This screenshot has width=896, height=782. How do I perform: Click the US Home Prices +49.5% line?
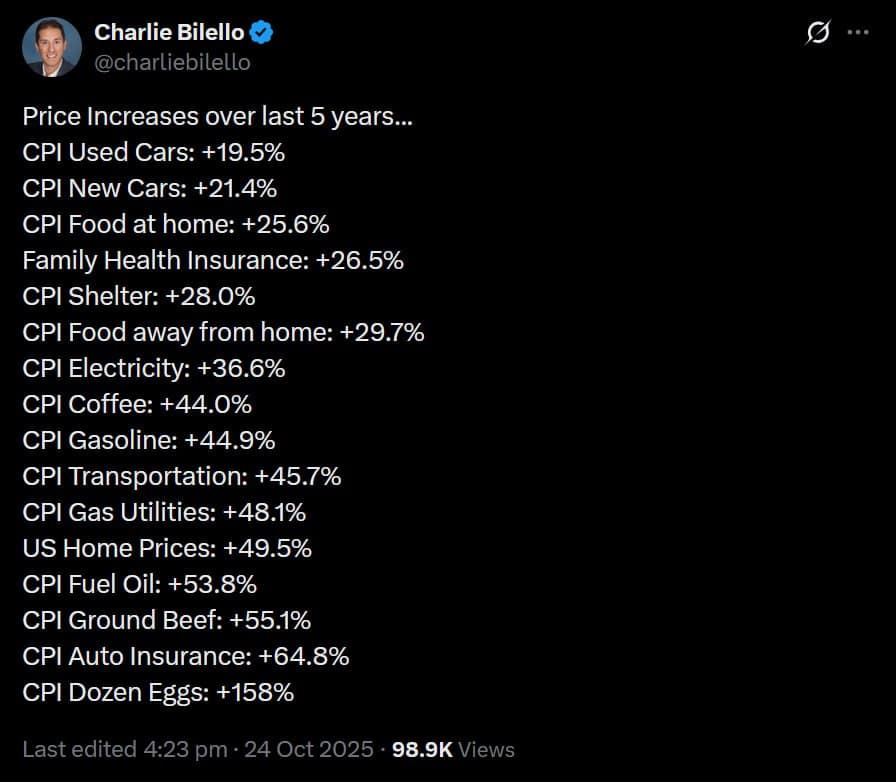[x=167, y=548]
